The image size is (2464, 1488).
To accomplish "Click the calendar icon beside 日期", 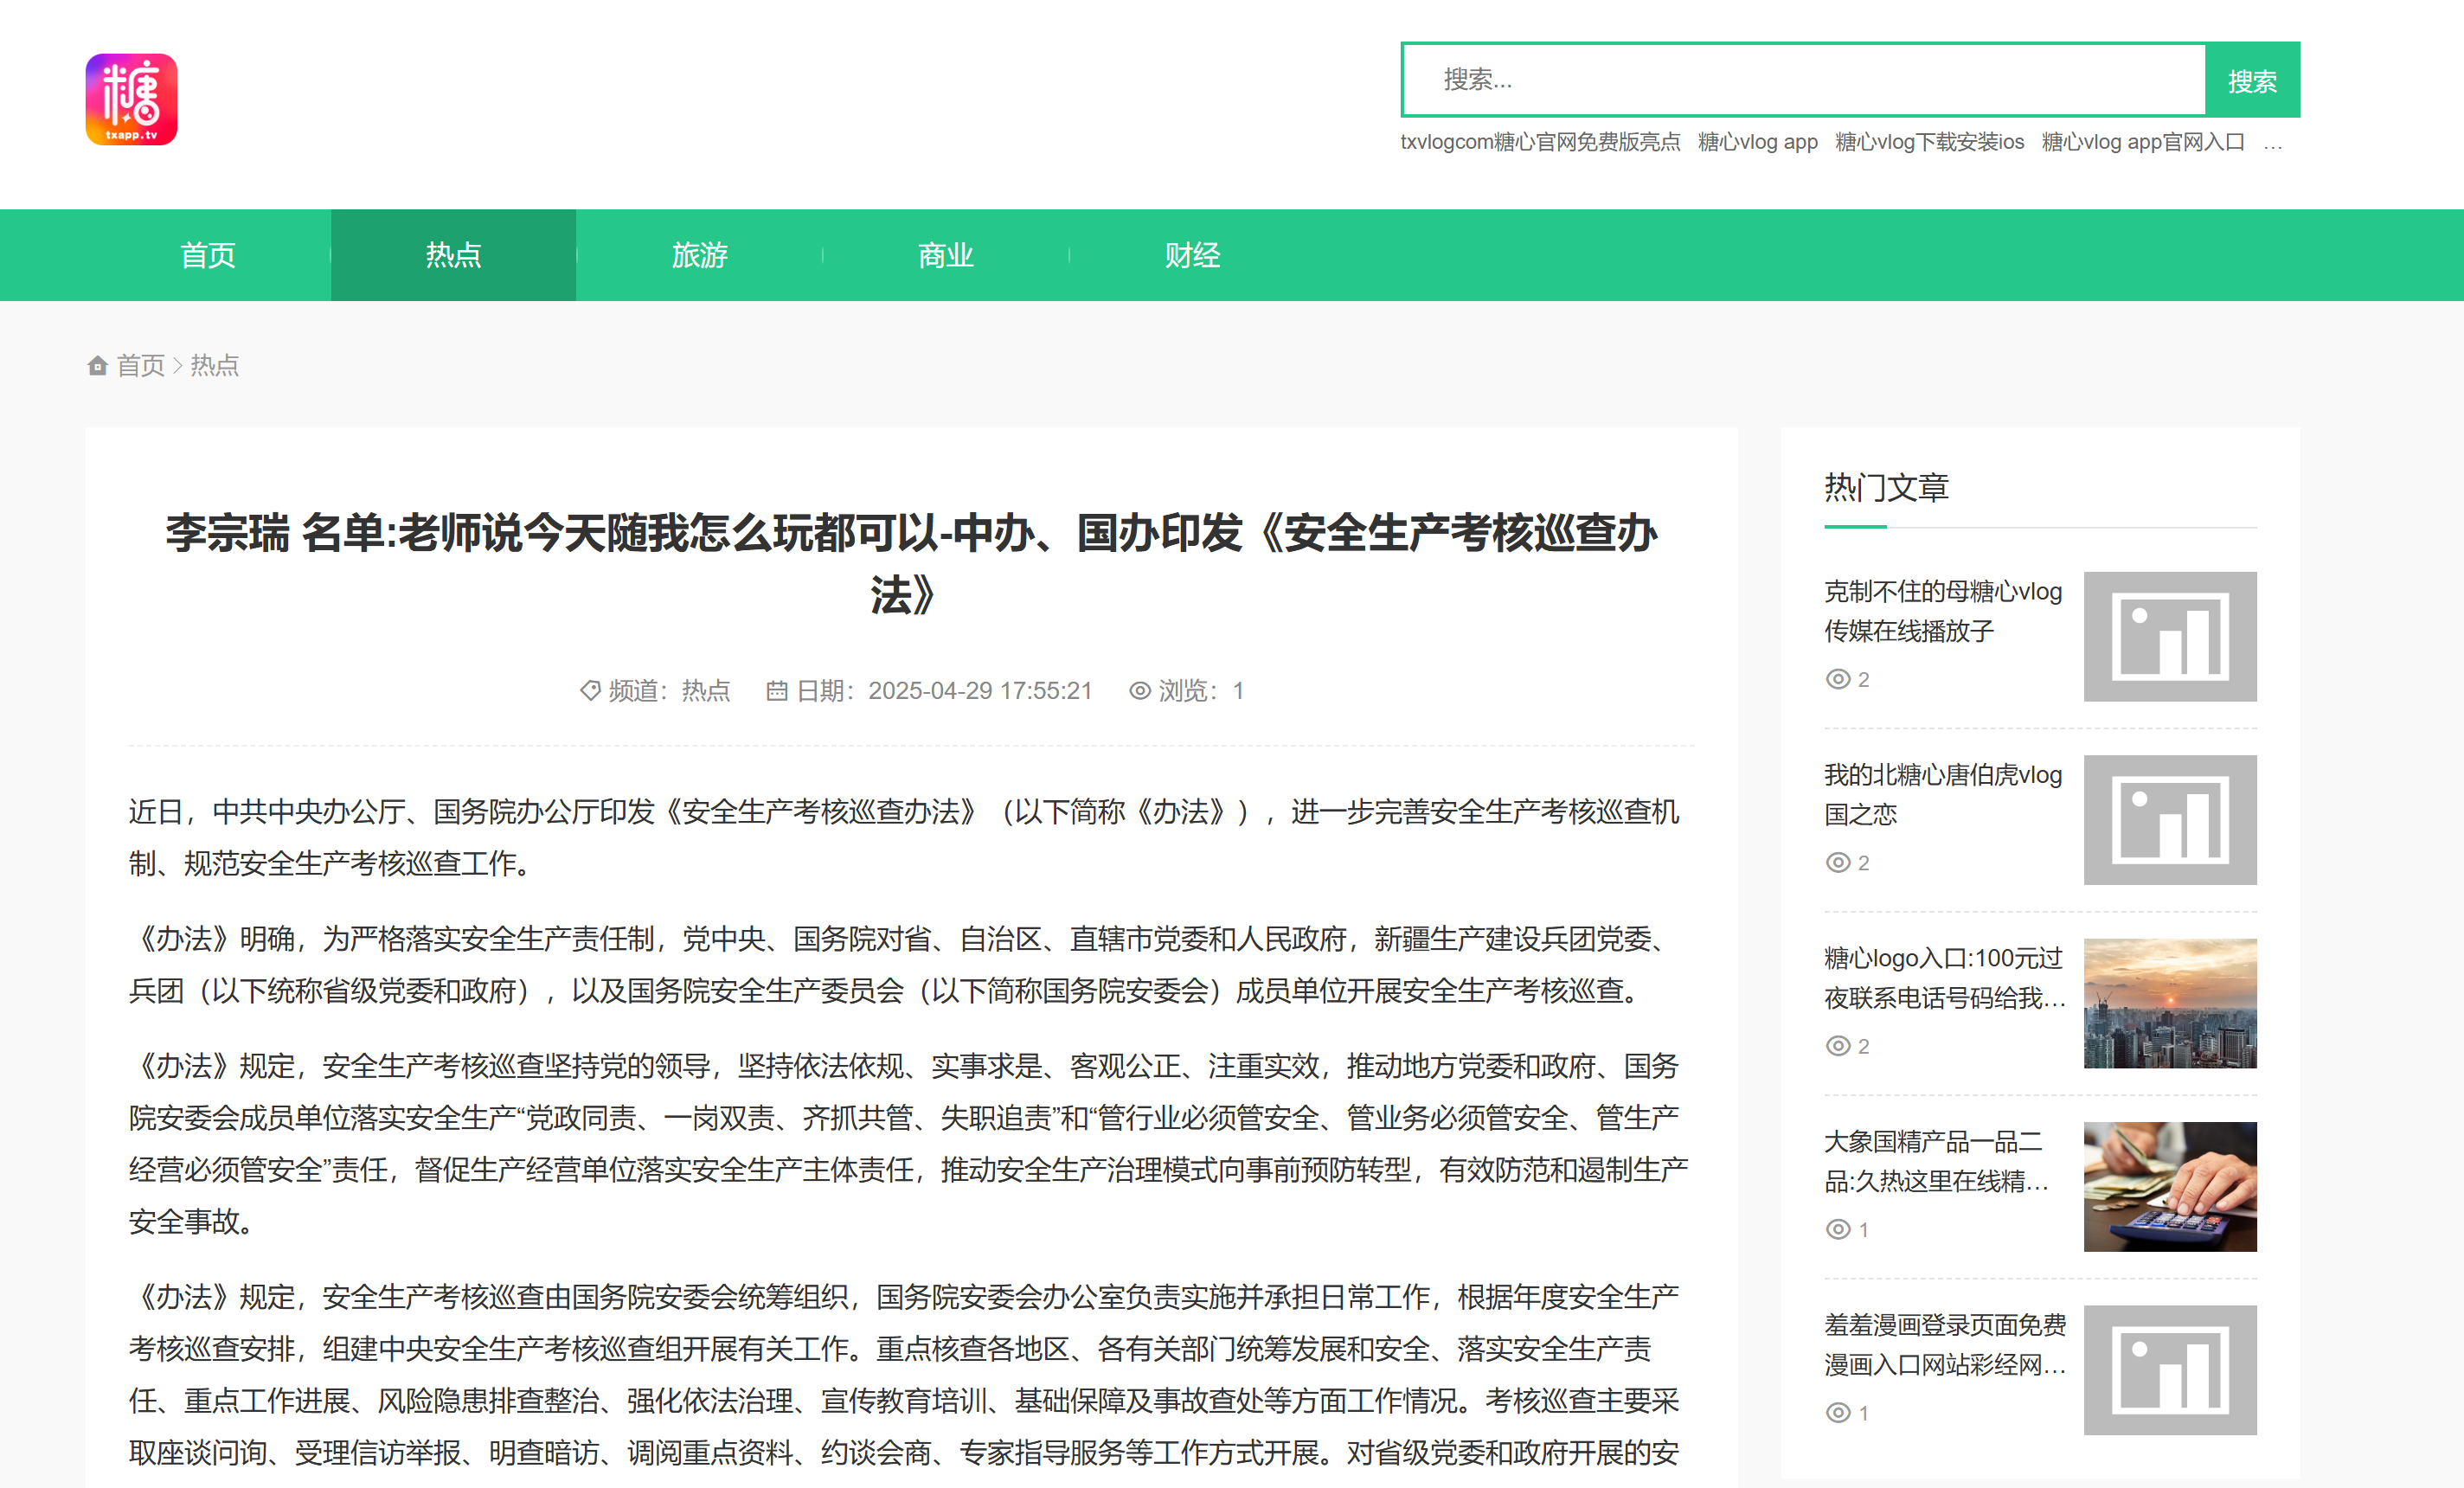I will (x=776, y=690).
